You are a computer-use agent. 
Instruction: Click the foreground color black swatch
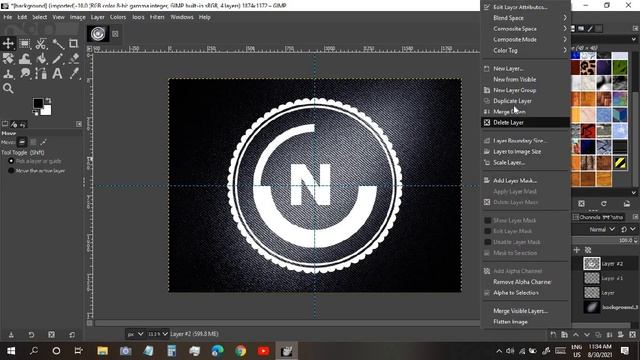pyautogui.click(x=38, y=103)
